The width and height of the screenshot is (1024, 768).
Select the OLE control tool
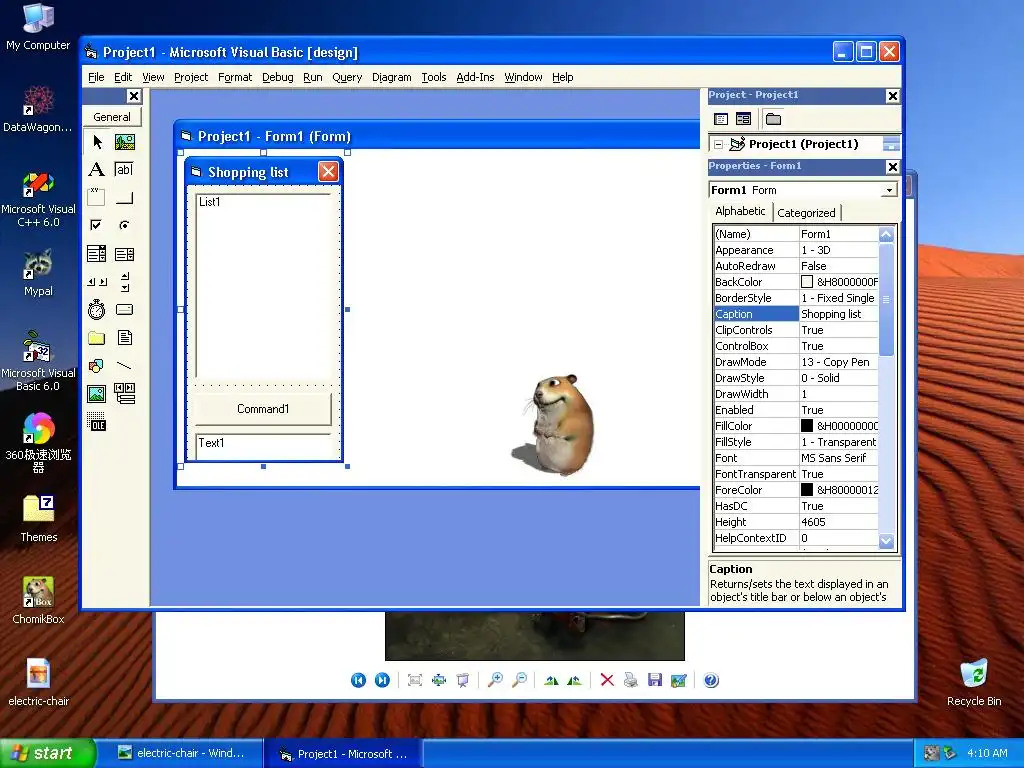[97, 422]
